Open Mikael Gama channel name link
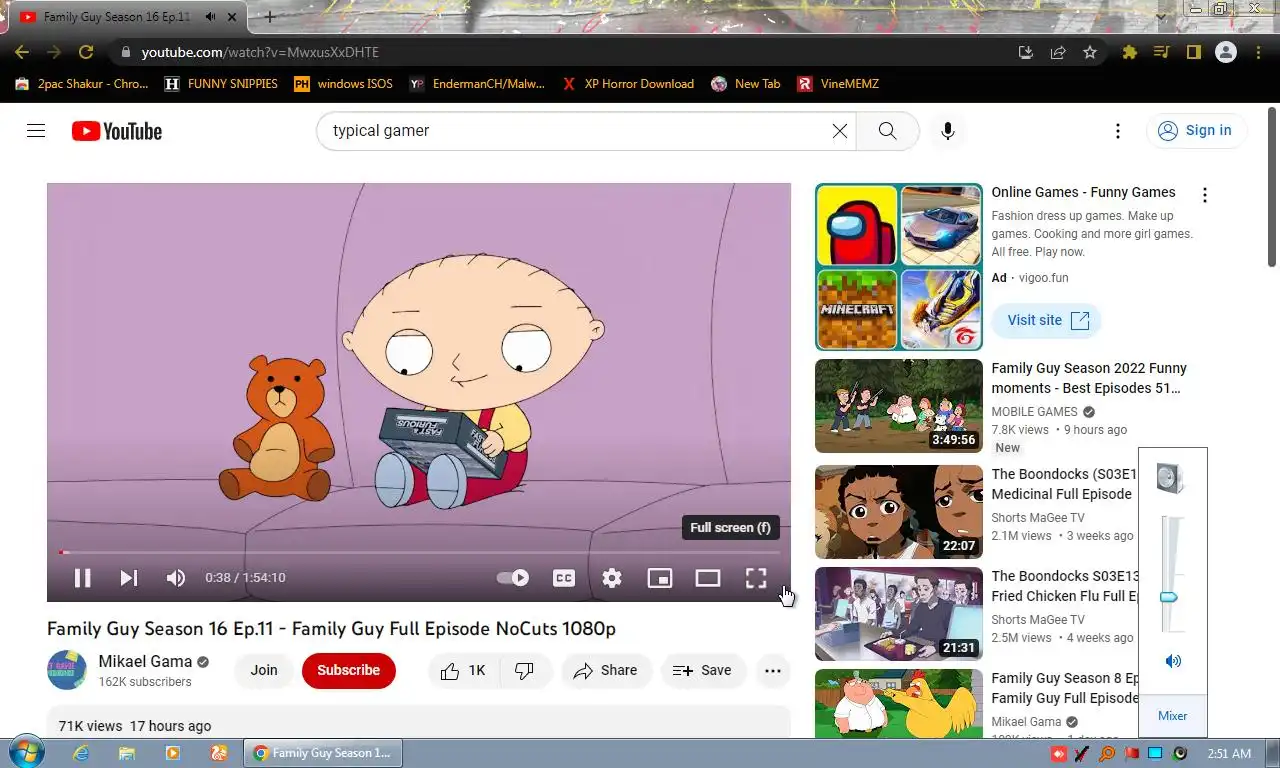The height and width of the screenshot is (768, 1280). [x=145, y=662]
